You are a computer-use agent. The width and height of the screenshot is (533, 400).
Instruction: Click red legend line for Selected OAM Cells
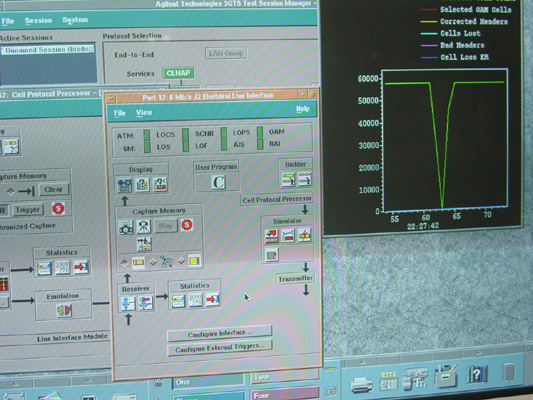(x=429, y=9)
